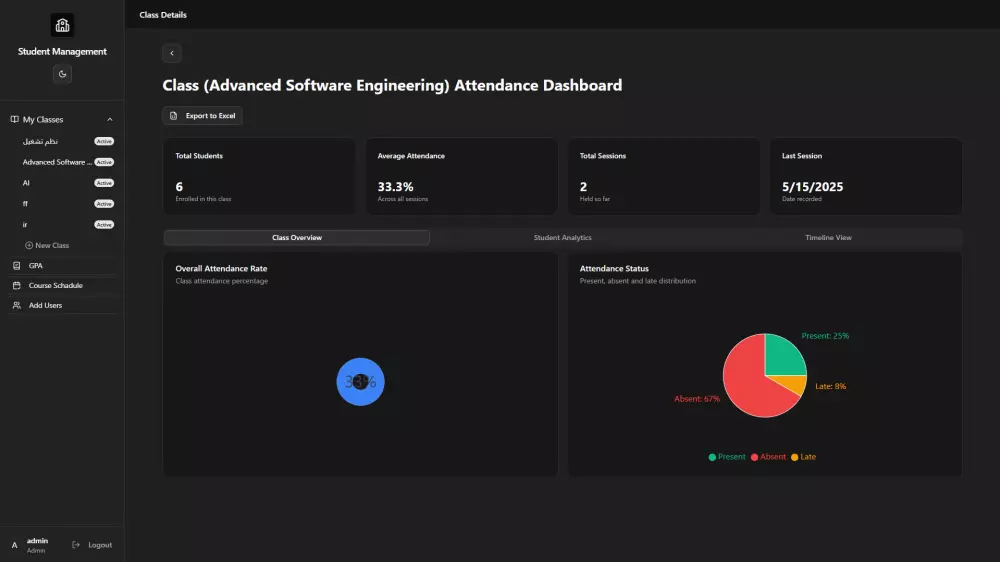This screenshot has width=1000, height=562.
Task: Click Active badge next to نظم تشغيل
Action: coord(104,141)
